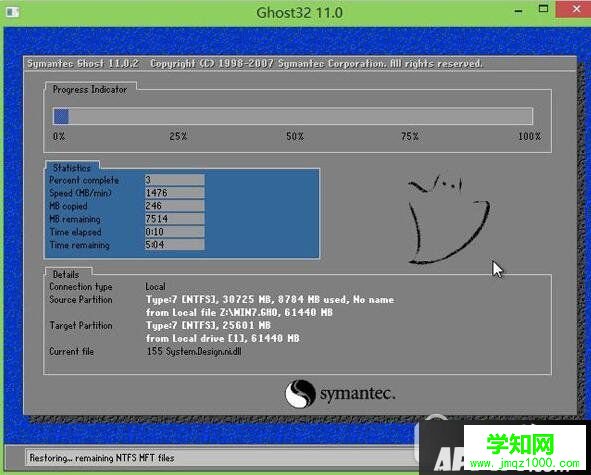Minimize the Ghost32 11.0 window
Screen dimensions: 591x475
pyautogui.click(x=519, y=12)
